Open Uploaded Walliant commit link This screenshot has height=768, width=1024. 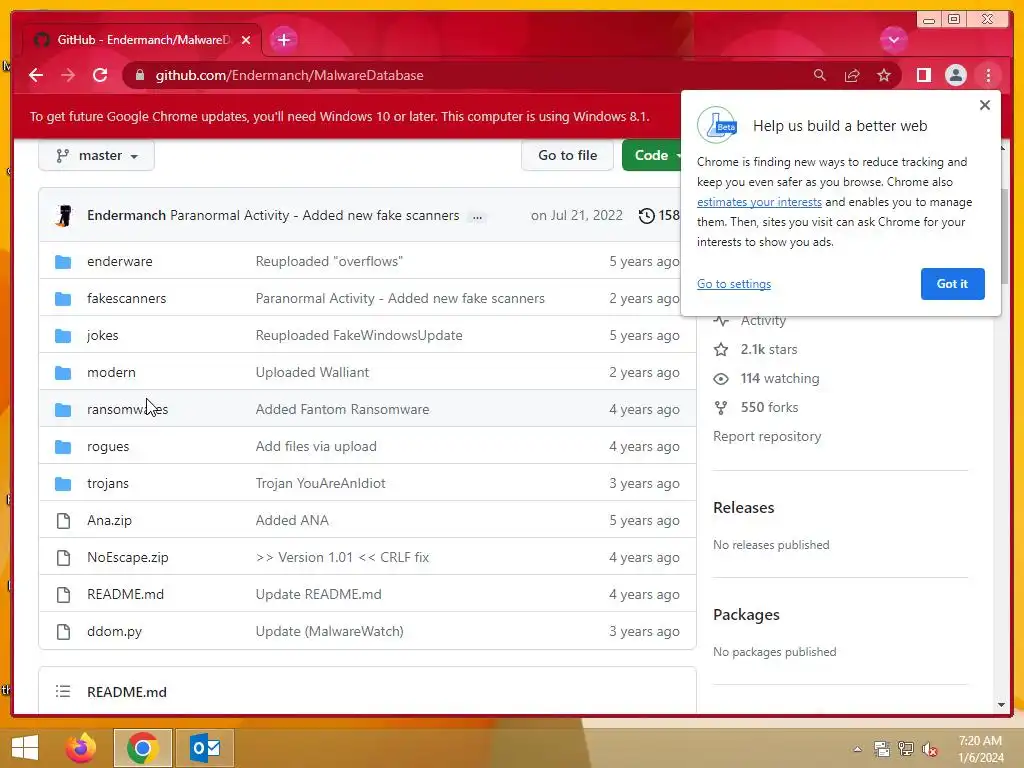(x=312, y=372)
